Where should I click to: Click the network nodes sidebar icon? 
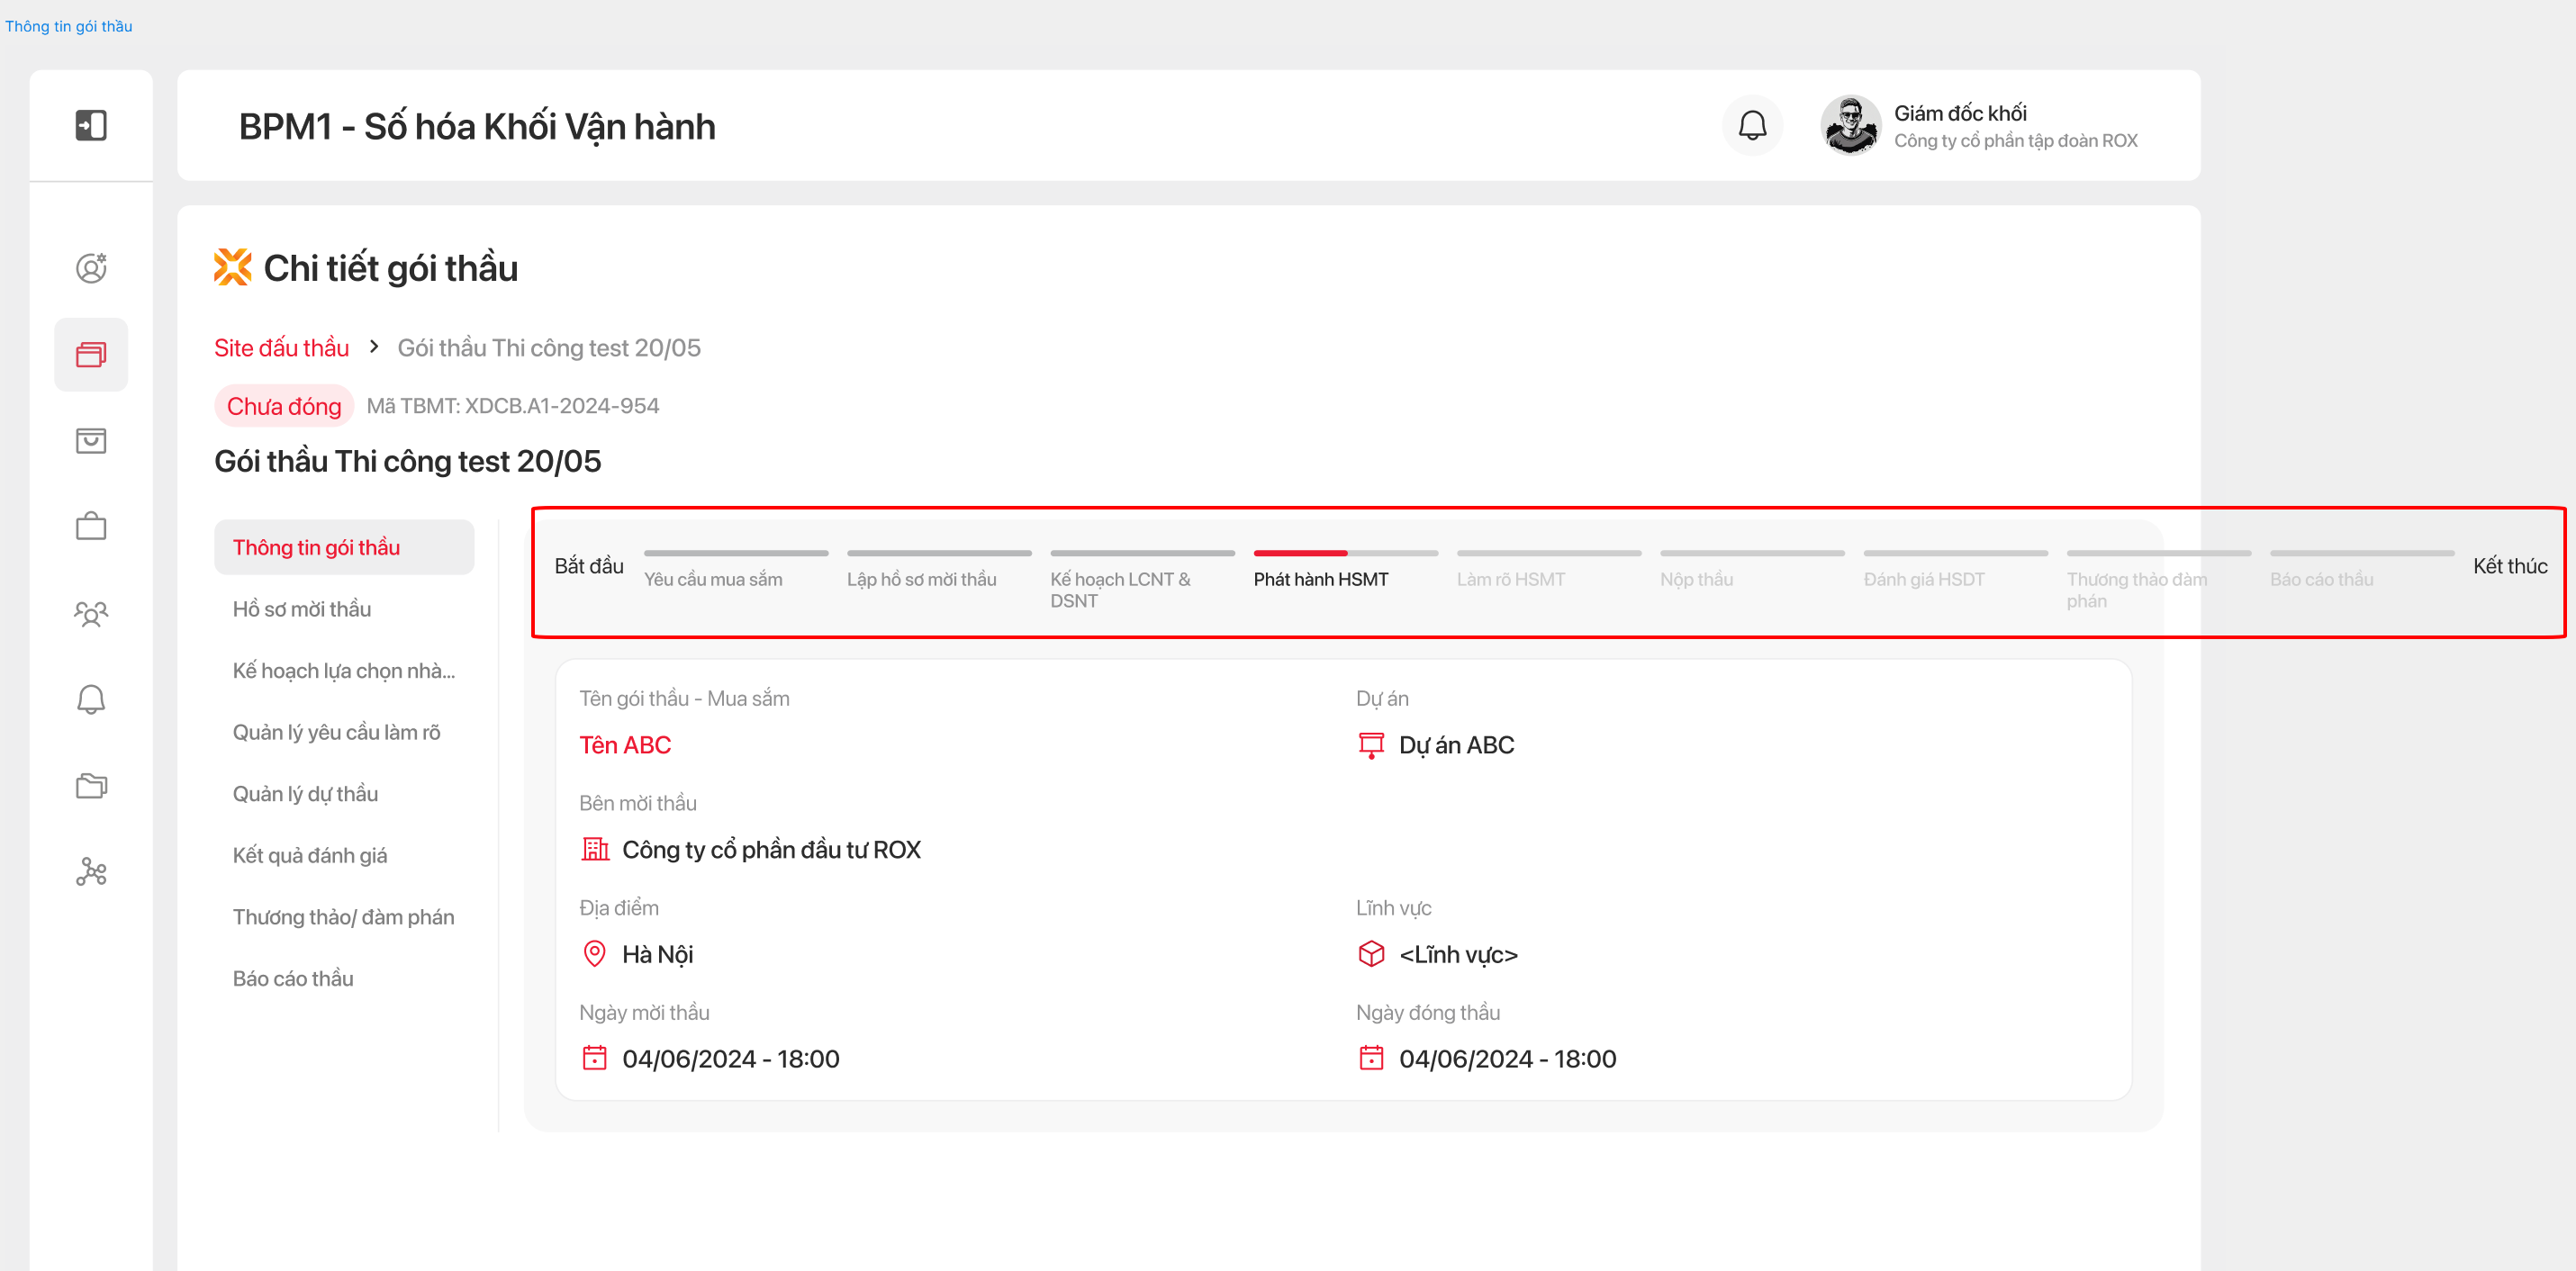tap(91, 872)
